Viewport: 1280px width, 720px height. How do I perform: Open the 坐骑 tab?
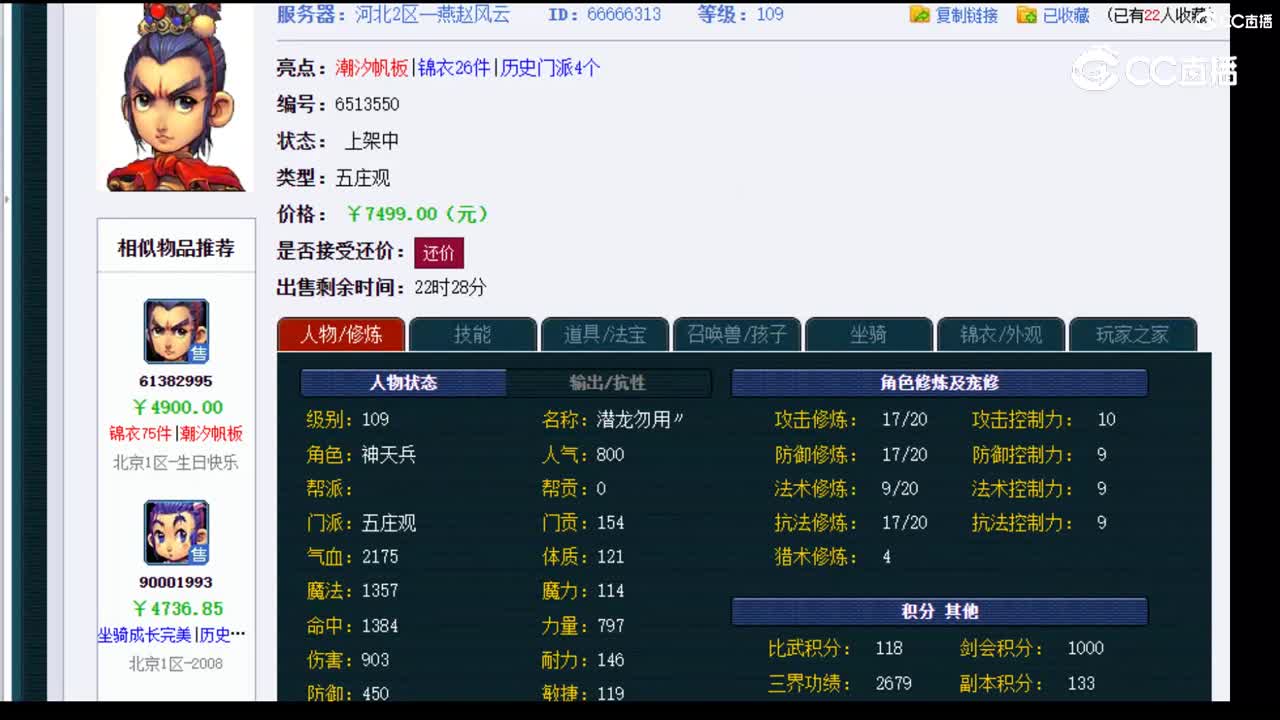point(868,336)
